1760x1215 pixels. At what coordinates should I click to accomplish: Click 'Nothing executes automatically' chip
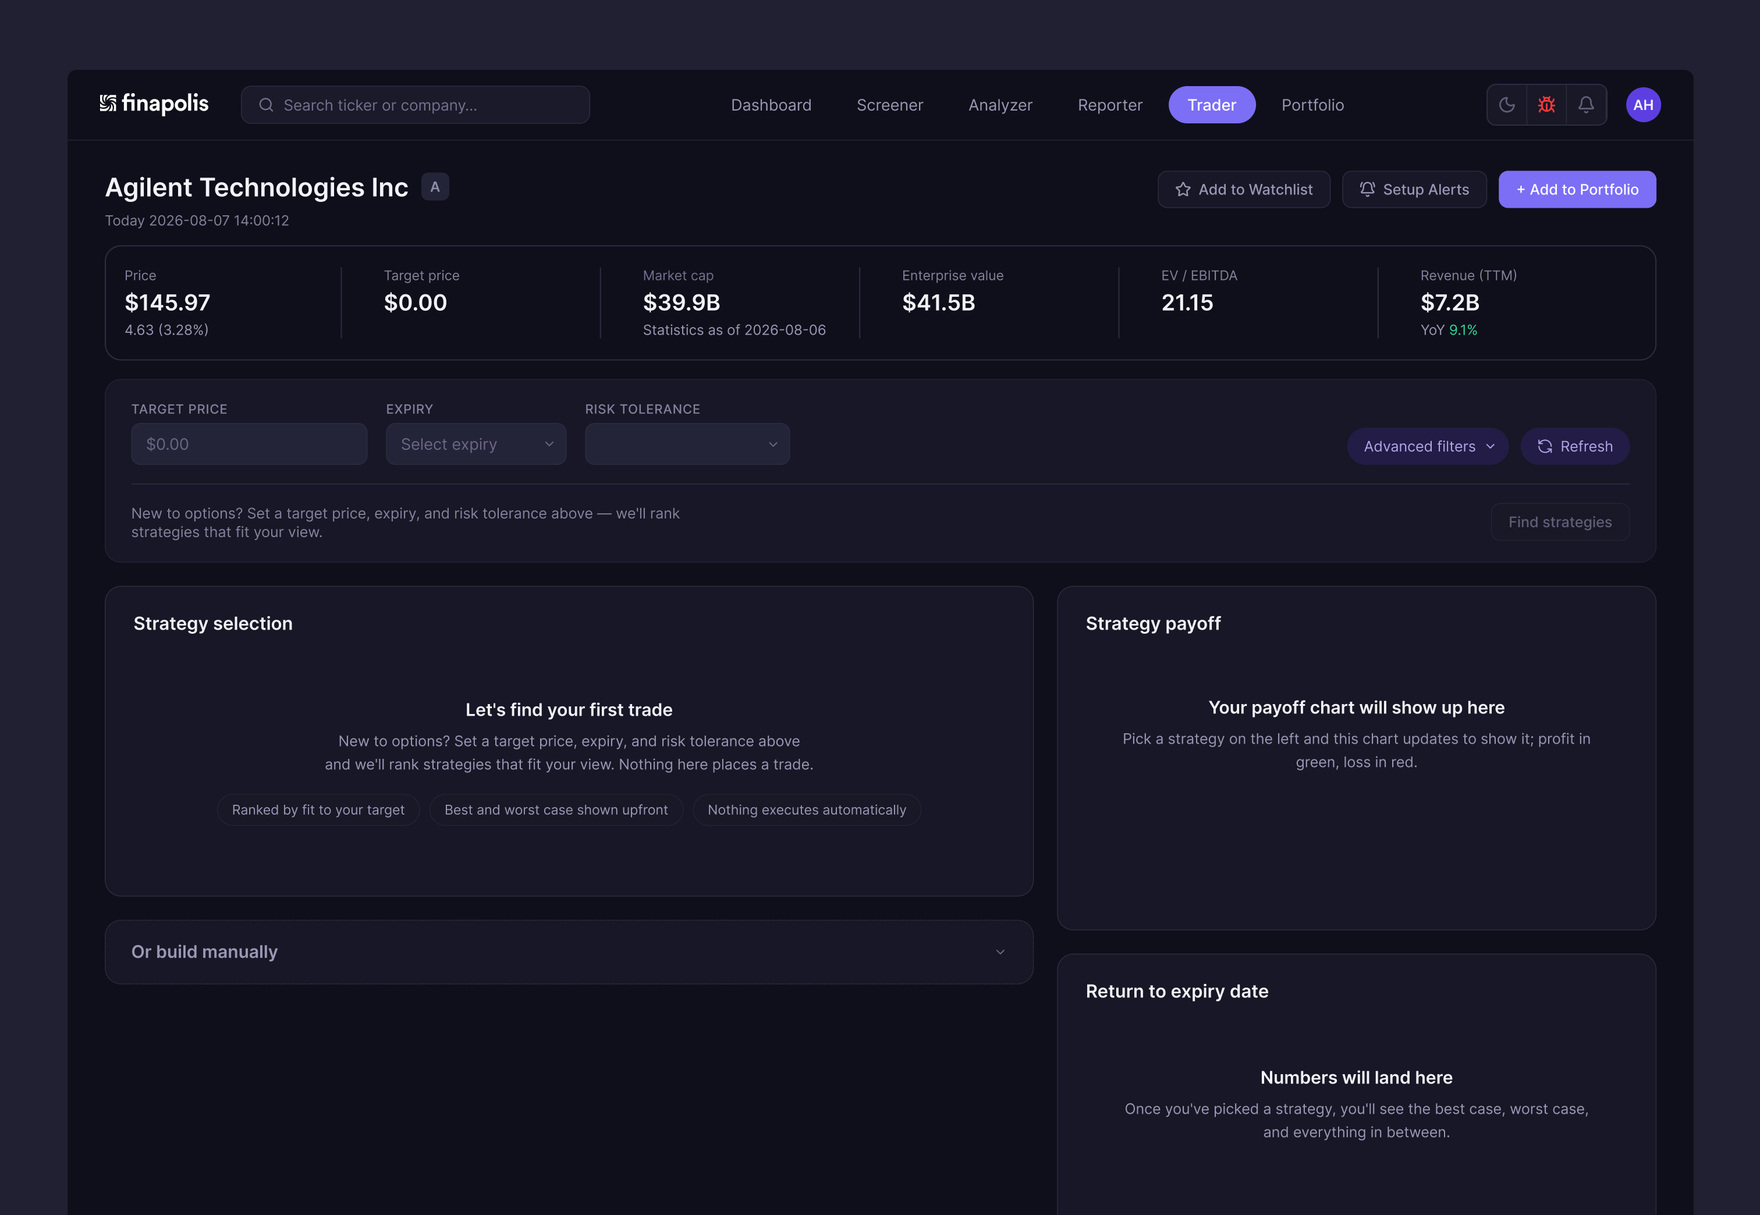[x=807, y=810]
